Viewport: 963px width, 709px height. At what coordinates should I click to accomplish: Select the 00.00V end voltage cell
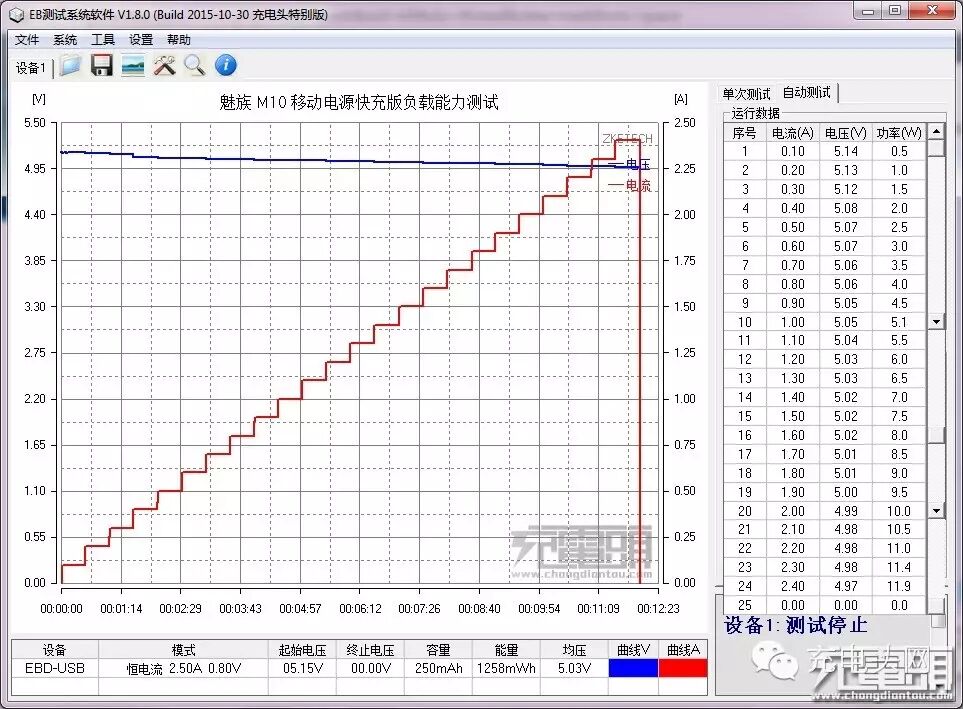[x=370, y=668]
